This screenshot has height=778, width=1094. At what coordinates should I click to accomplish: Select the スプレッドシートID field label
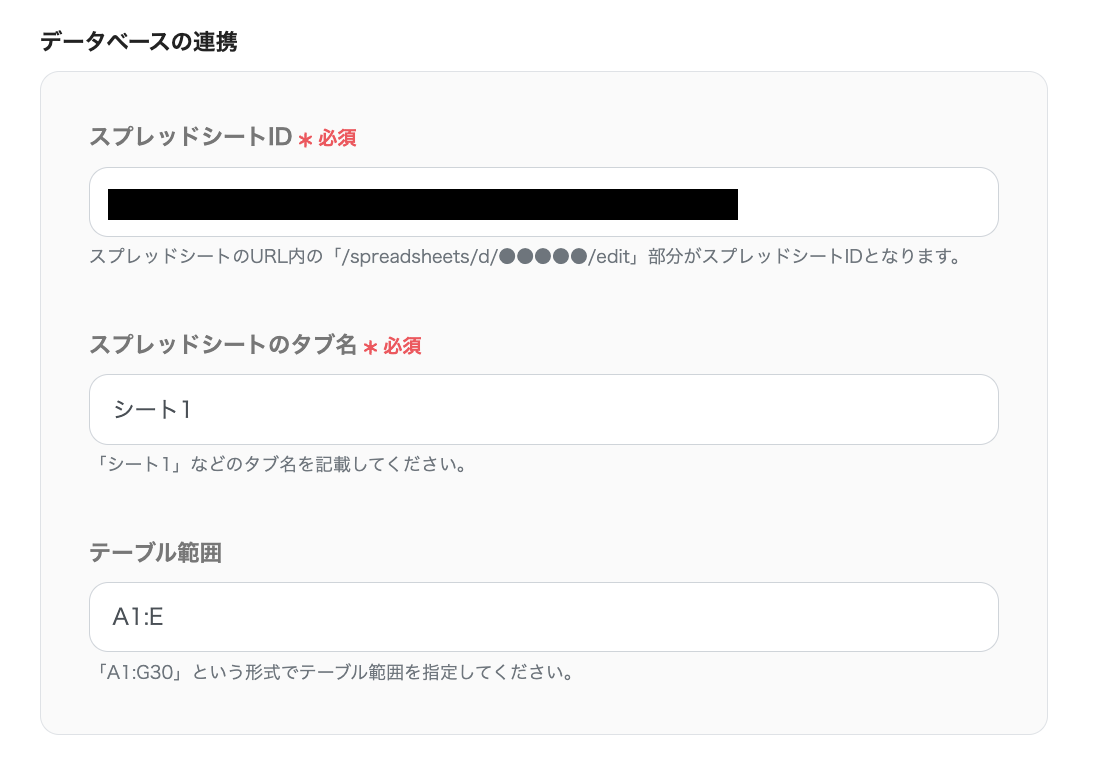point(190,138)
